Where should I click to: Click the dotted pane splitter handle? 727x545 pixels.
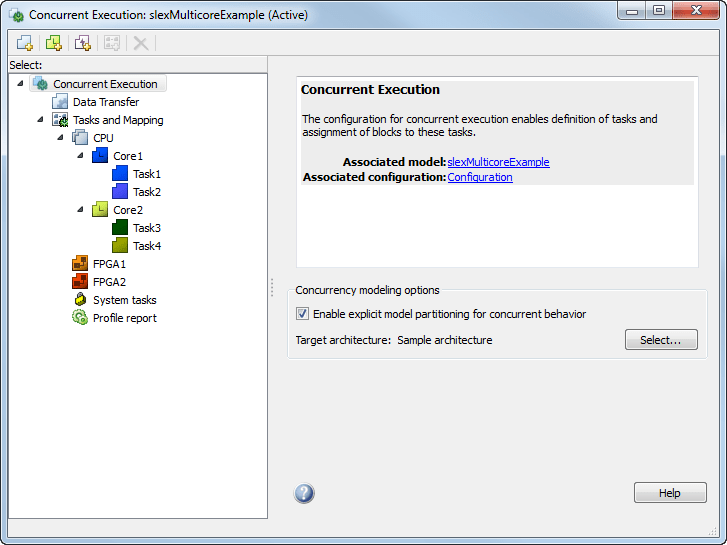coord(272,288)
